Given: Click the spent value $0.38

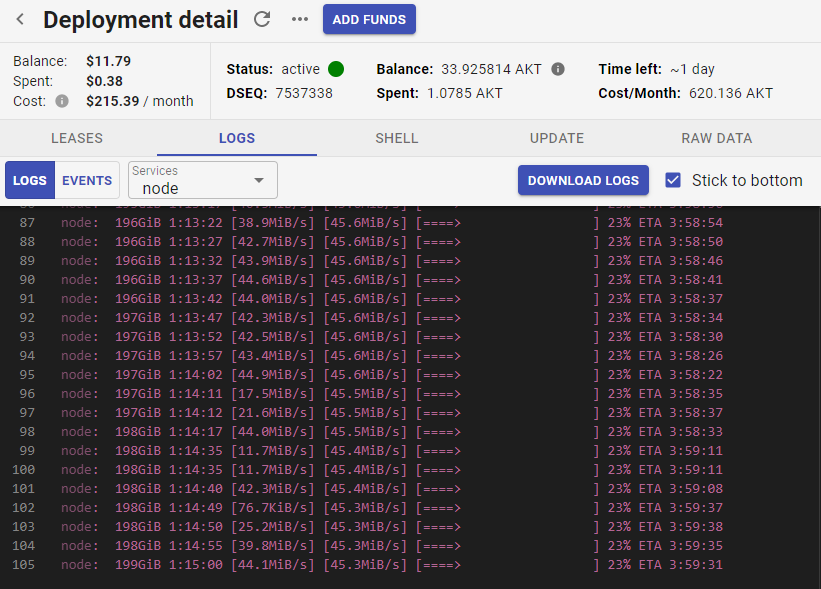Looking at the screenshot, I should pyautogui.click(x=104, y=81).
